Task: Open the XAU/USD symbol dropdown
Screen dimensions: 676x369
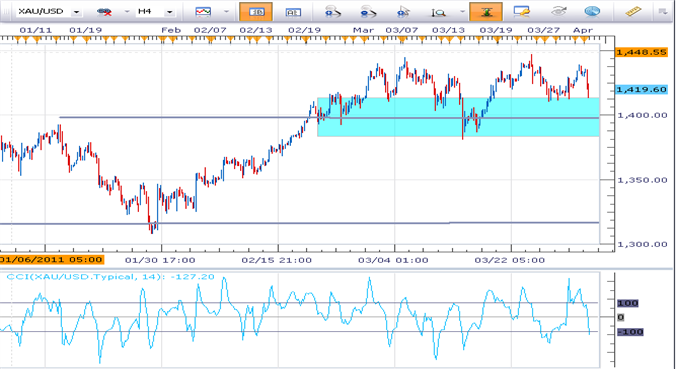Action: coord(77,12)
